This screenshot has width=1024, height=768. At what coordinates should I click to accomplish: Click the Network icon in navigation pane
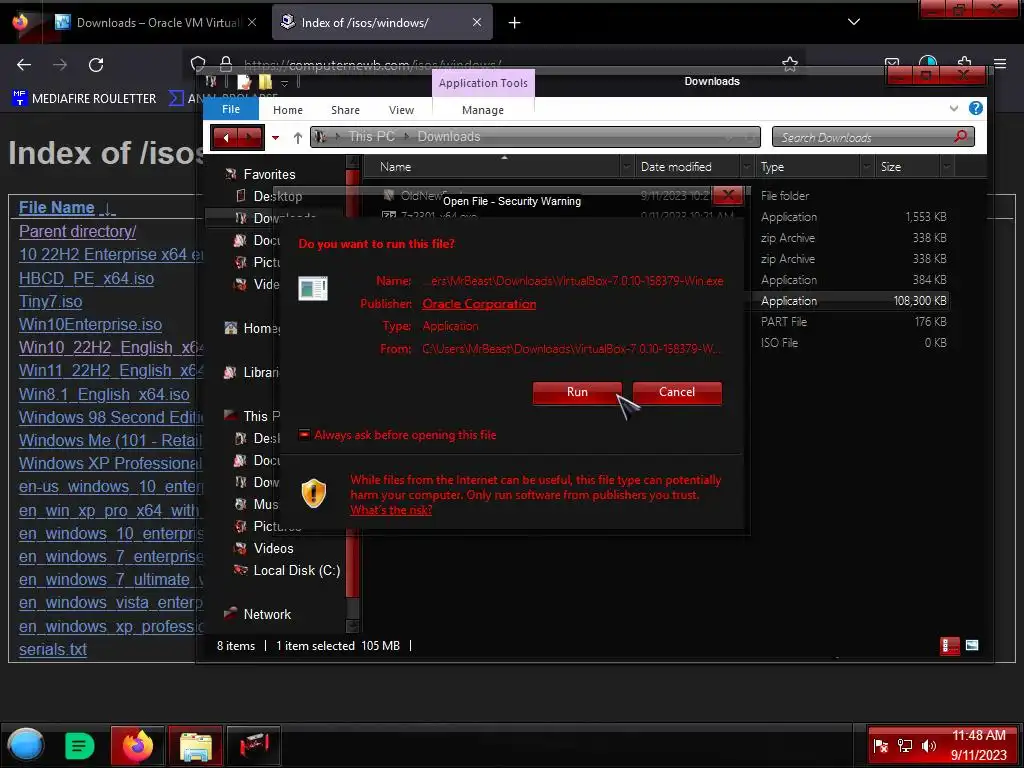(230, 614)
